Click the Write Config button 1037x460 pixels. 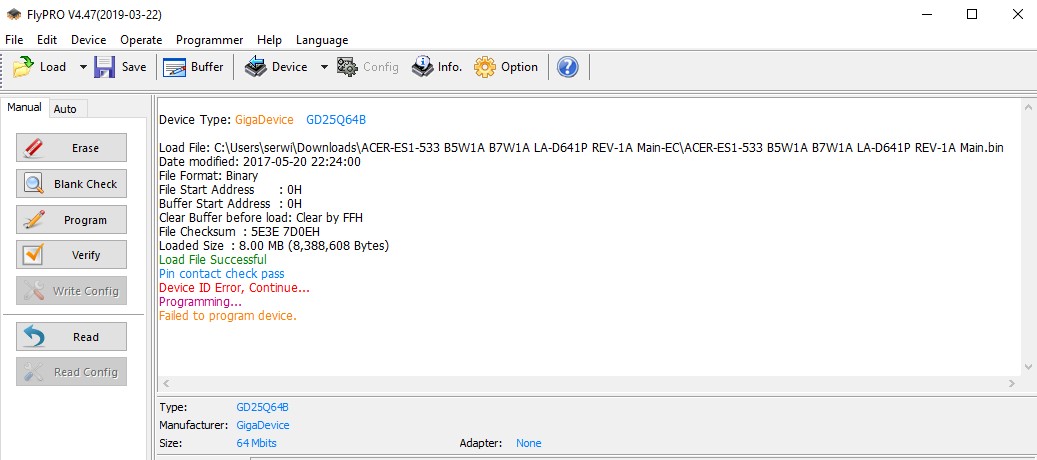pyautogui.click(x=71, y=290)
